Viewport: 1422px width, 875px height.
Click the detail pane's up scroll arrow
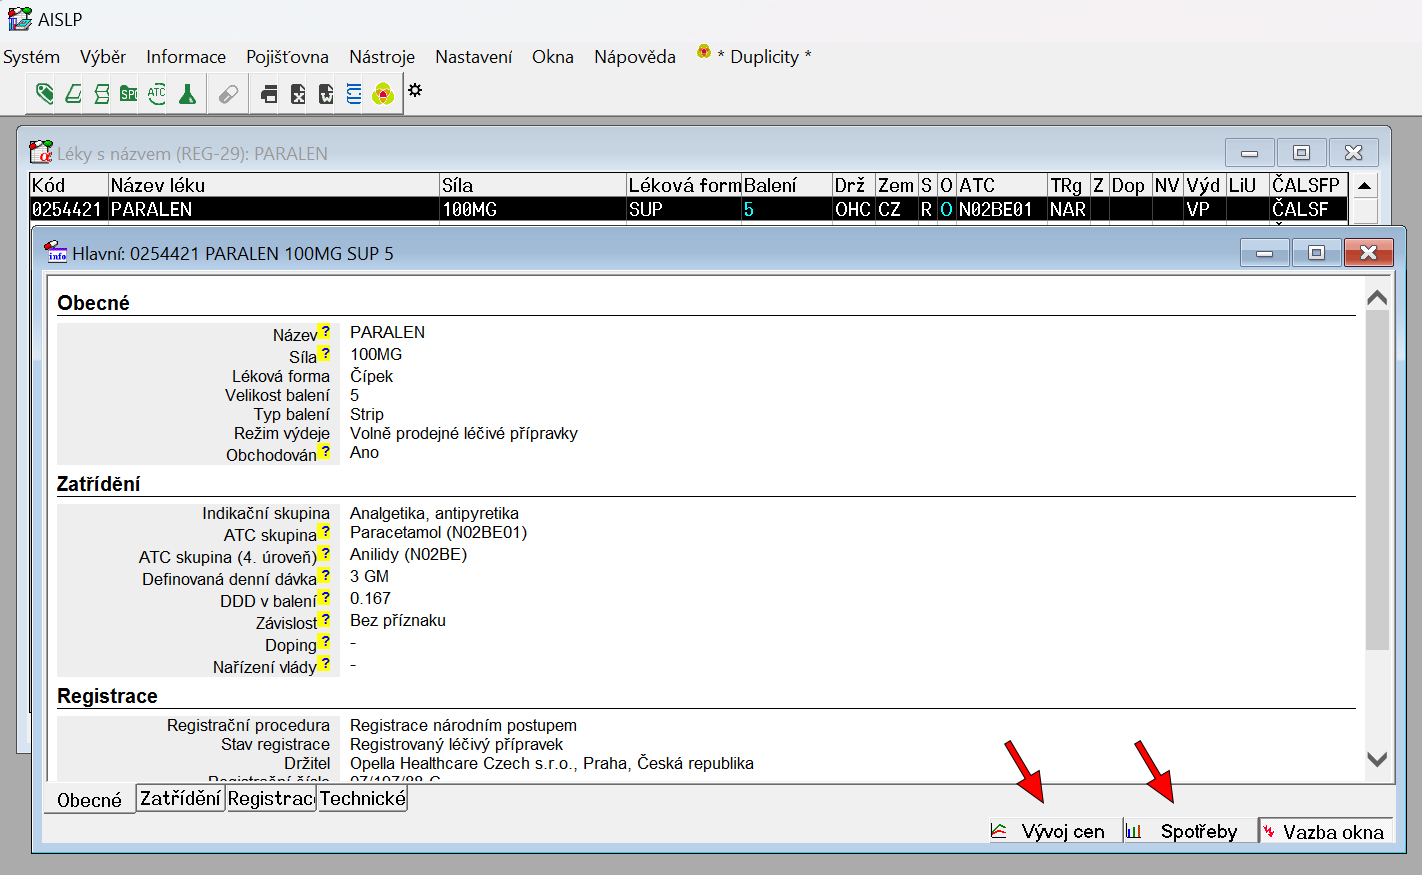click(1377, 298)
